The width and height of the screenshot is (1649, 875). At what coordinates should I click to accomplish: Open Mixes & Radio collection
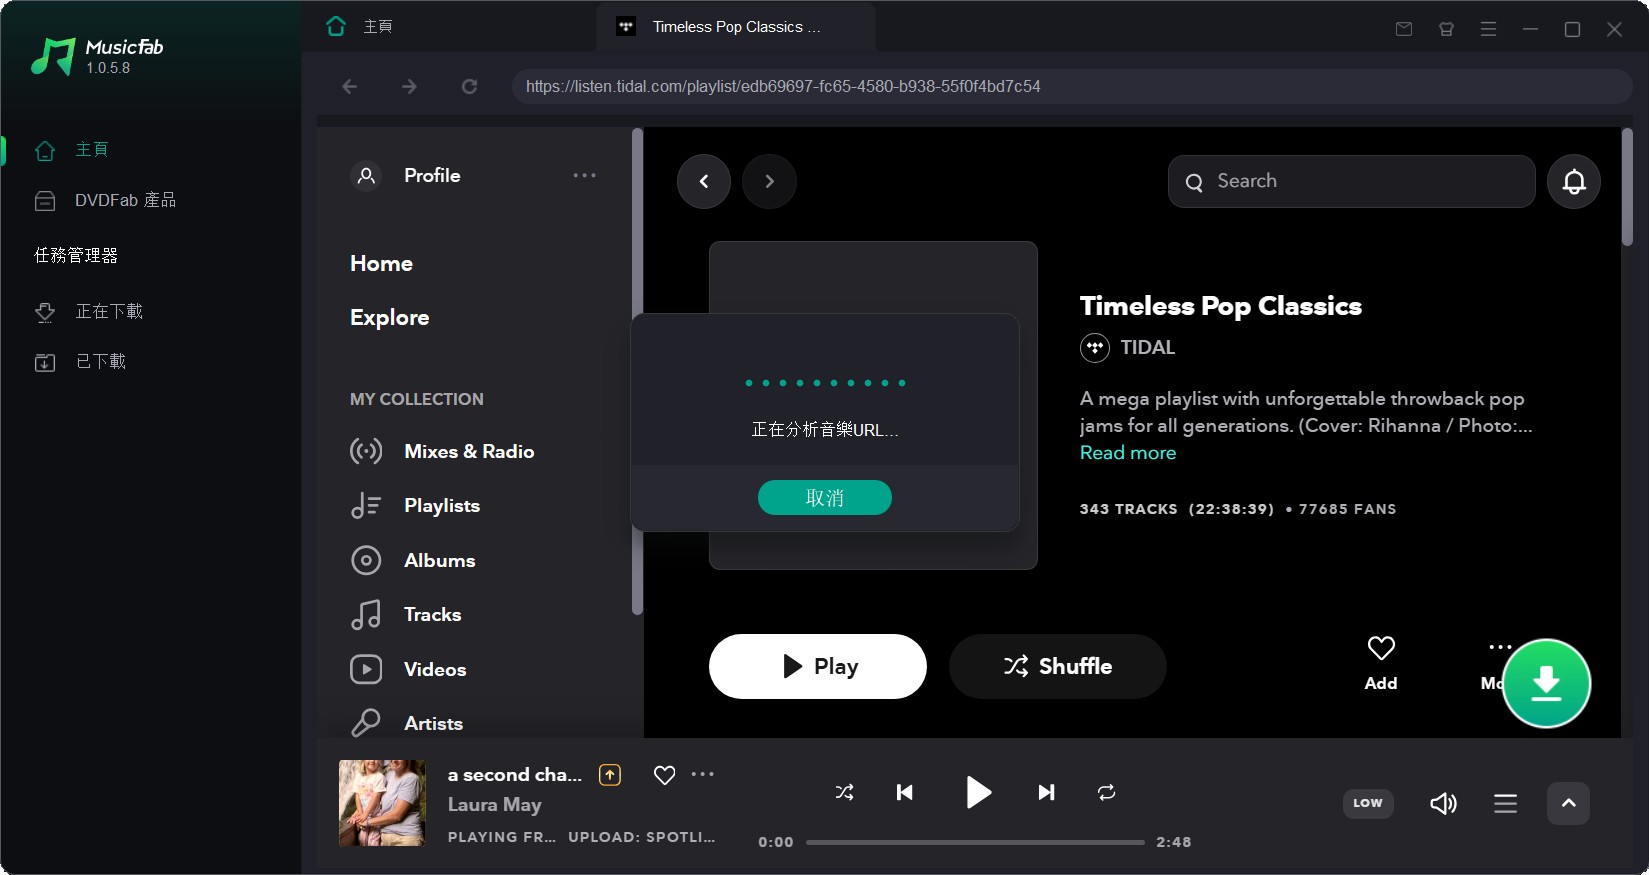[x=442, y=452]
